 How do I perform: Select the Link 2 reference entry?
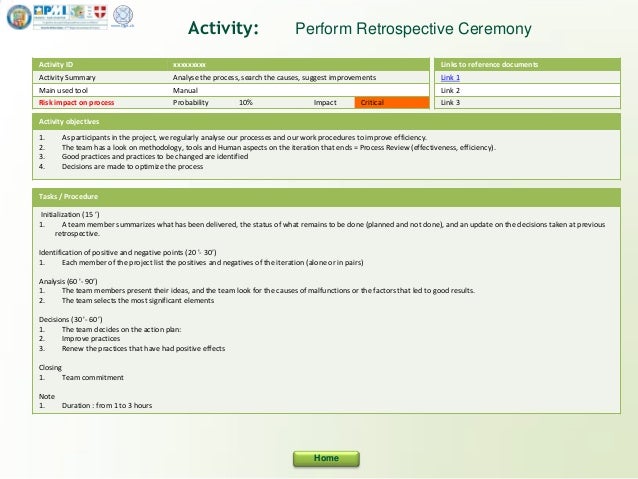point(450,90)
